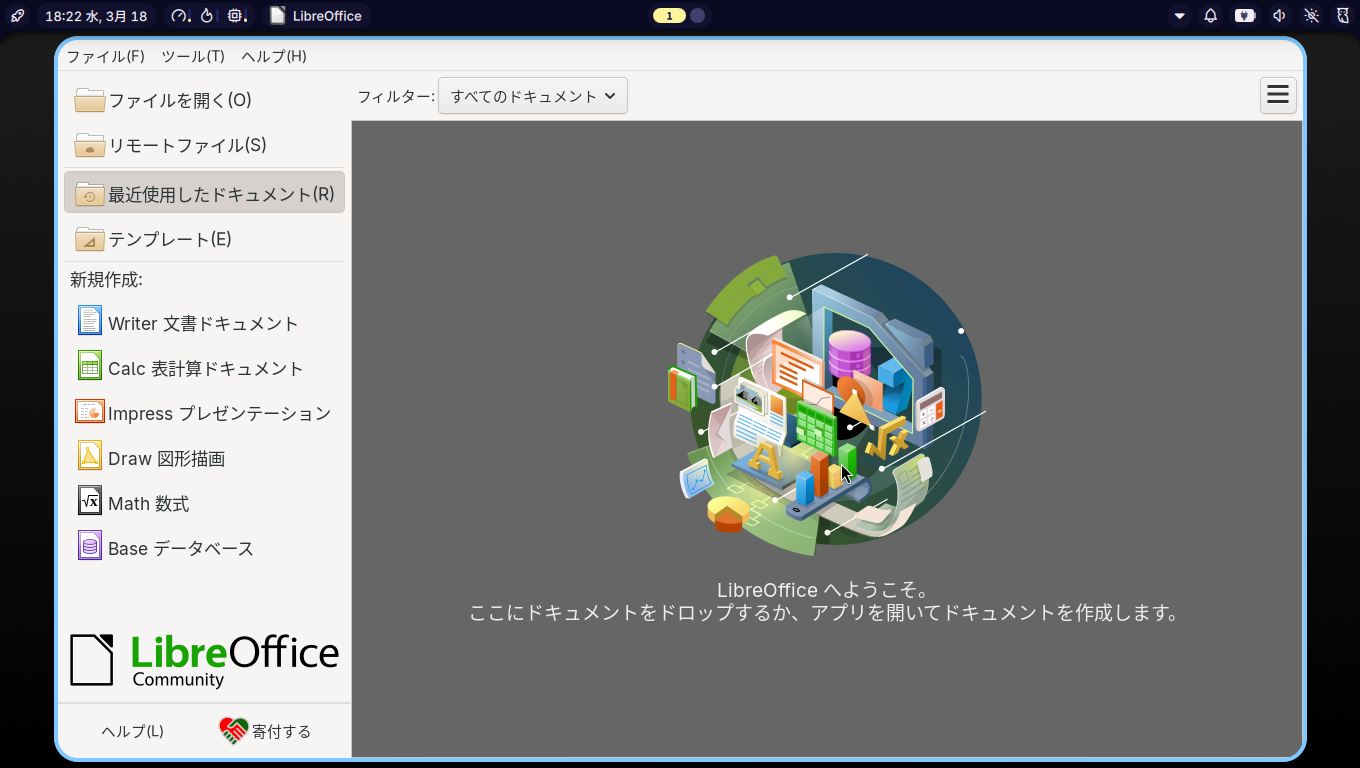
Task: Expand the フィルター document type dropdown
Action: pyautogui.click(x=532, y=96)
